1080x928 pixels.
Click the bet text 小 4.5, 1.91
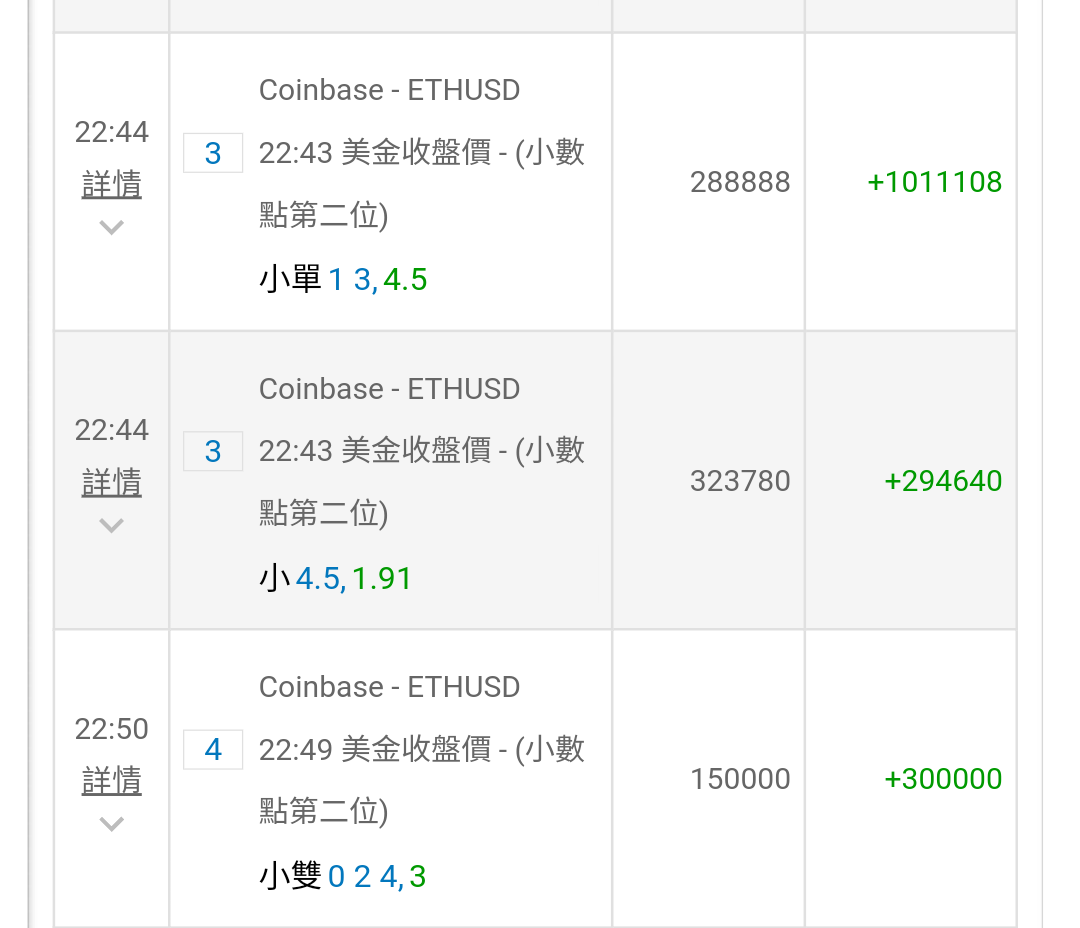point(335,578)
